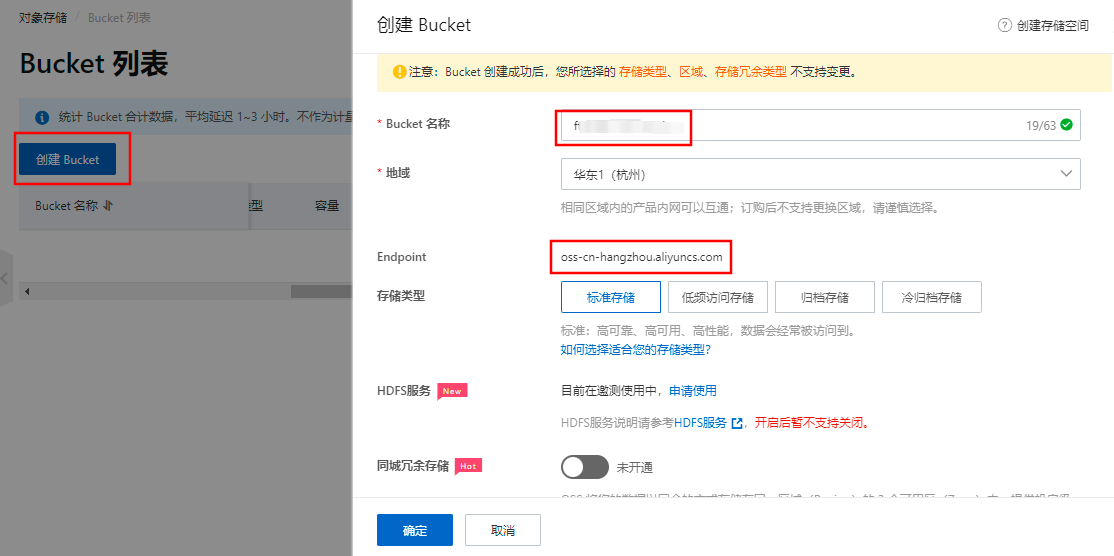Go to 对象存储 in the breadcrumb
1114x556 pixels.
click(43, 18)
